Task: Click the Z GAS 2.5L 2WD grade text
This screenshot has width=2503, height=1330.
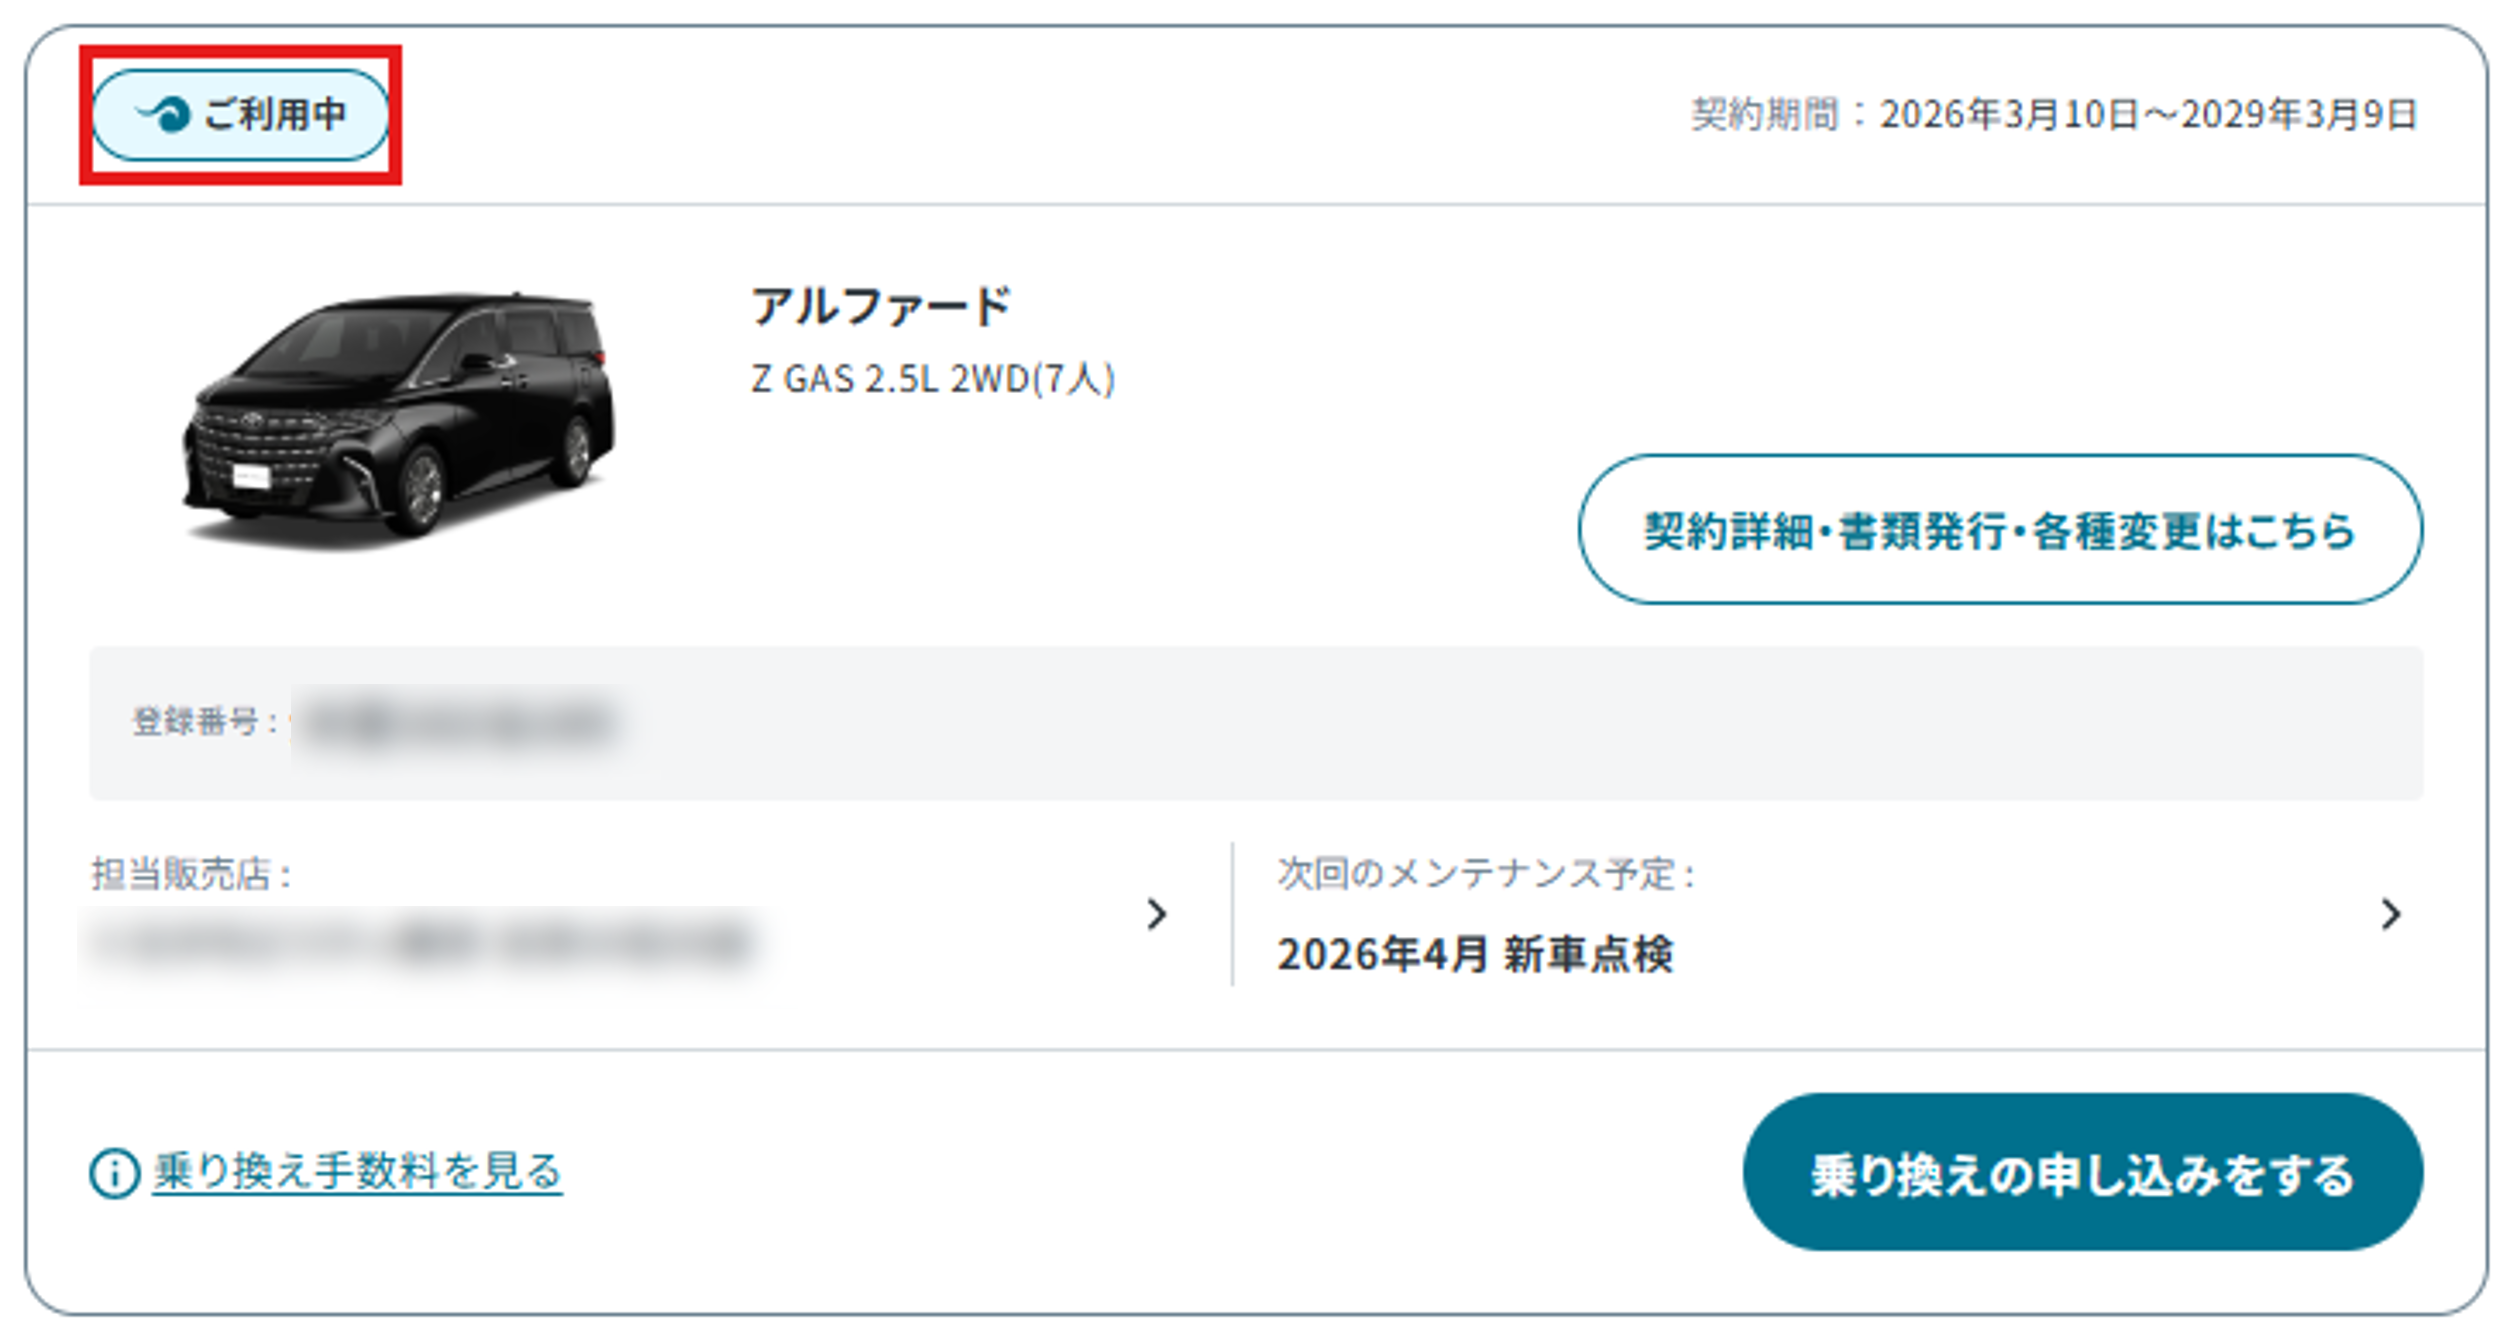Action: pos(933,379)
